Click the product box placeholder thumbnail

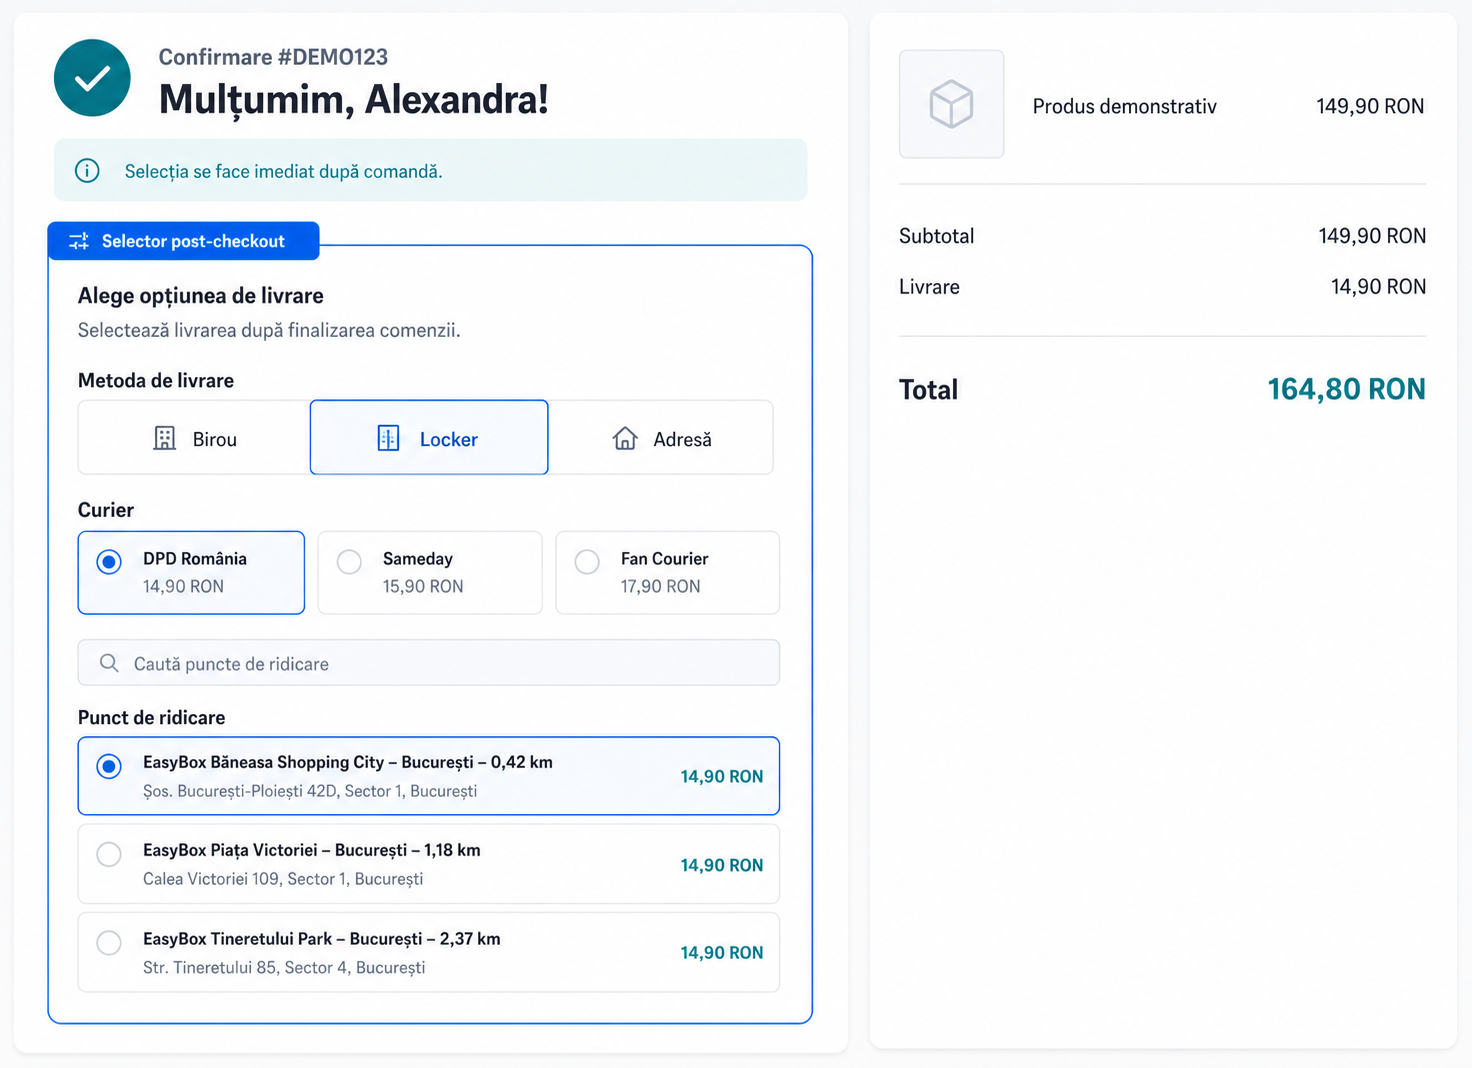(x=952, y=104)
